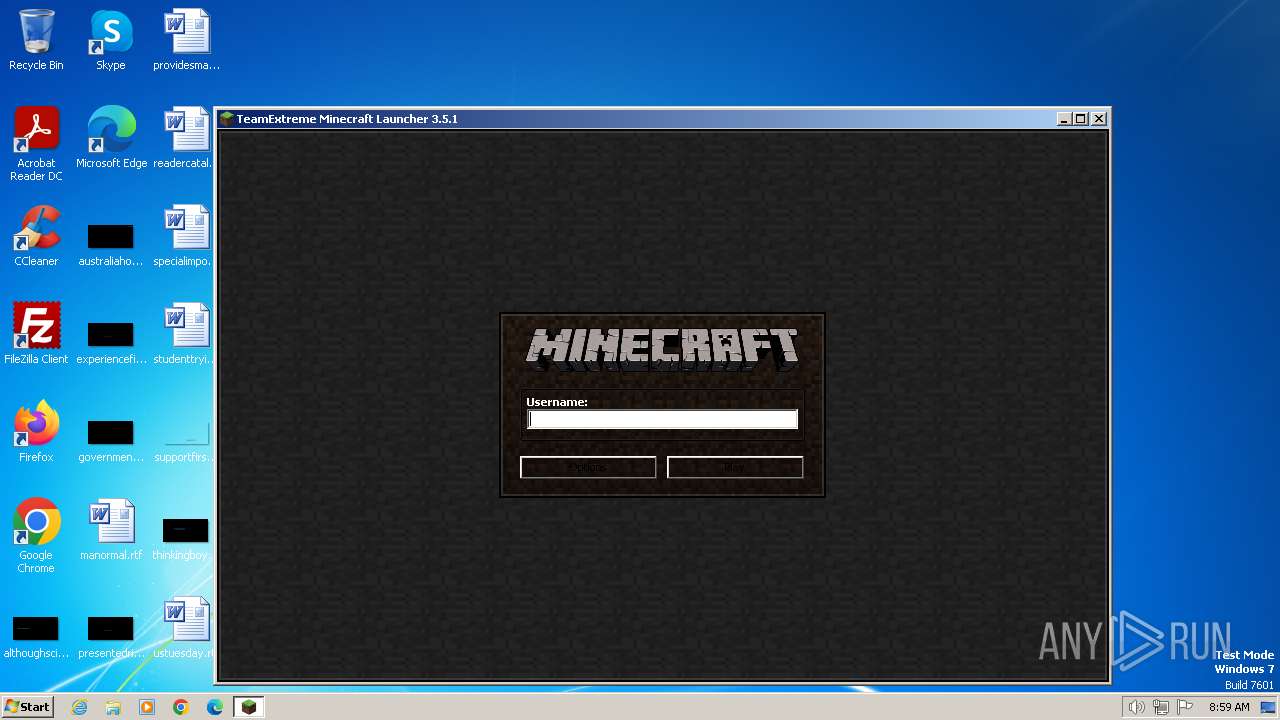Select the CCleaner desktop shortcut
This screenshot has width=1280, height=720.
point(36,236)
